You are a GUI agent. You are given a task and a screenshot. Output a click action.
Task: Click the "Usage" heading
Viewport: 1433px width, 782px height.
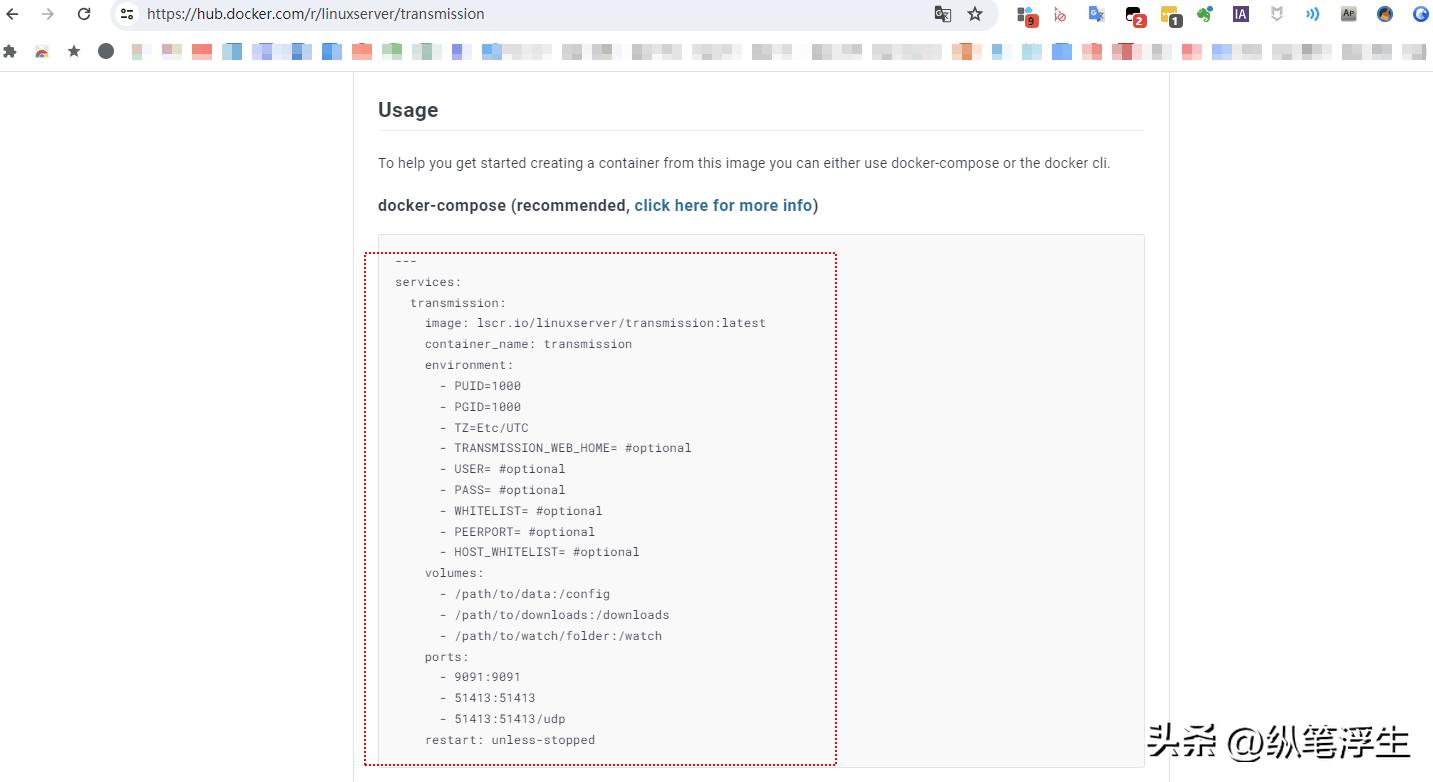(408, 110)
